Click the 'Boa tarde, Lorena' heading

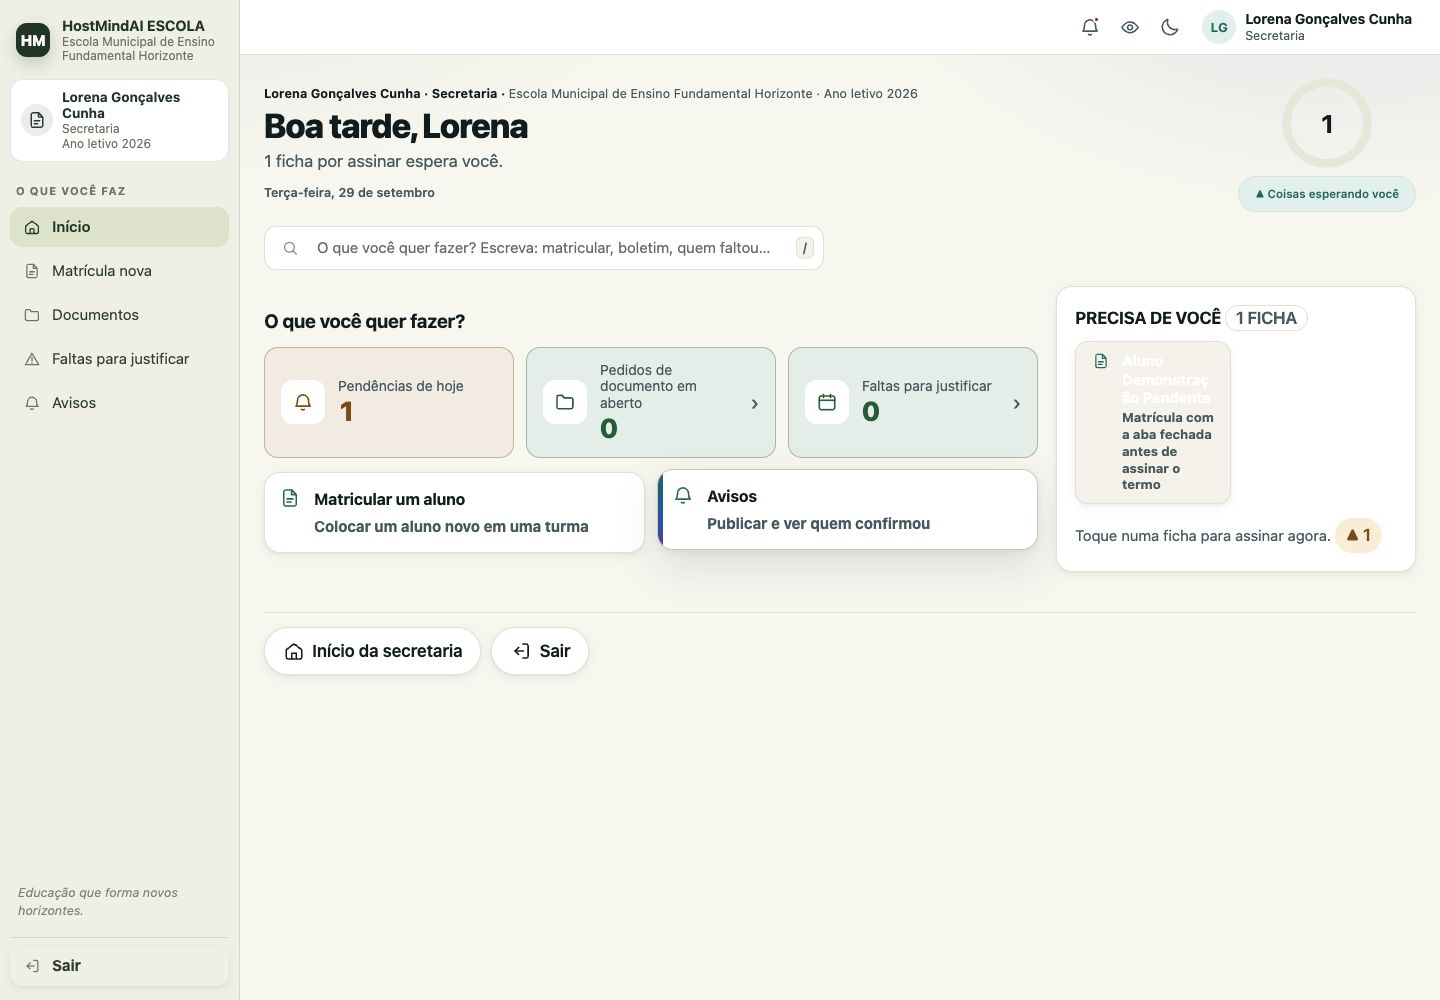396,126
